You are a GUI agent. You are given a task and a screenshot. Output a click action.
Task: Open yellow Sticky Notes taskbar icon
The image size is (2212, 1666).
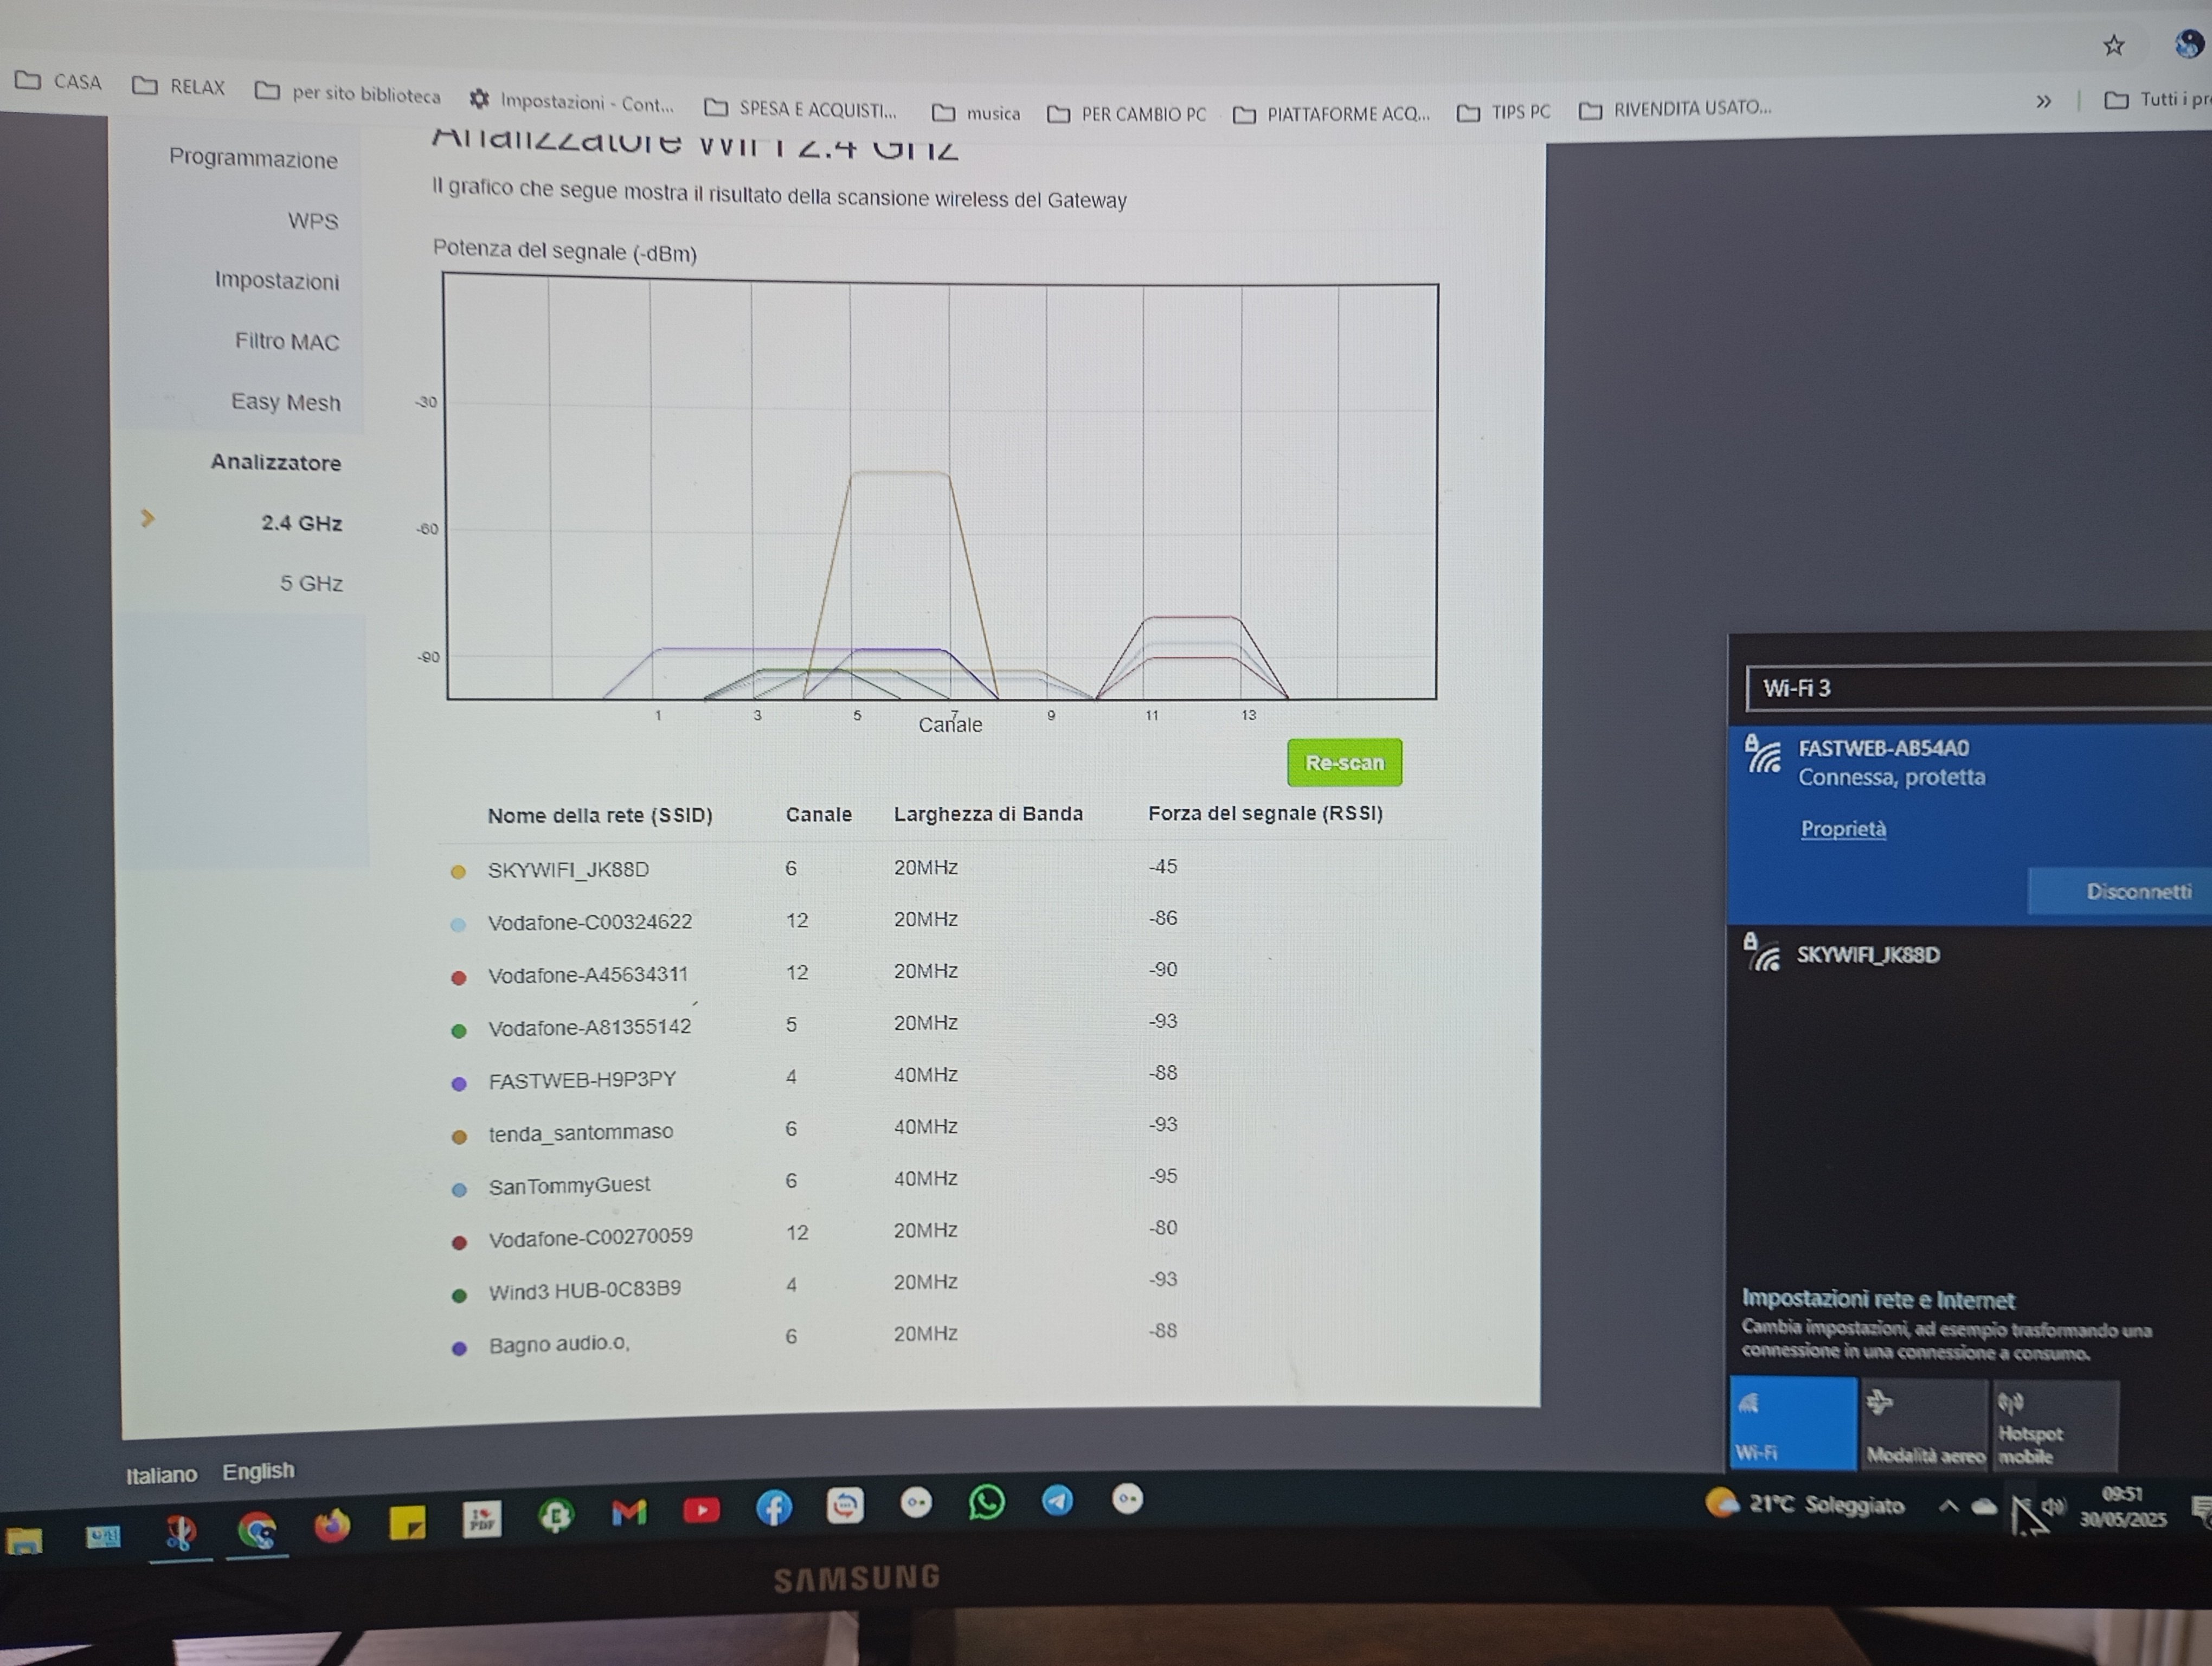click(407, 1523)
